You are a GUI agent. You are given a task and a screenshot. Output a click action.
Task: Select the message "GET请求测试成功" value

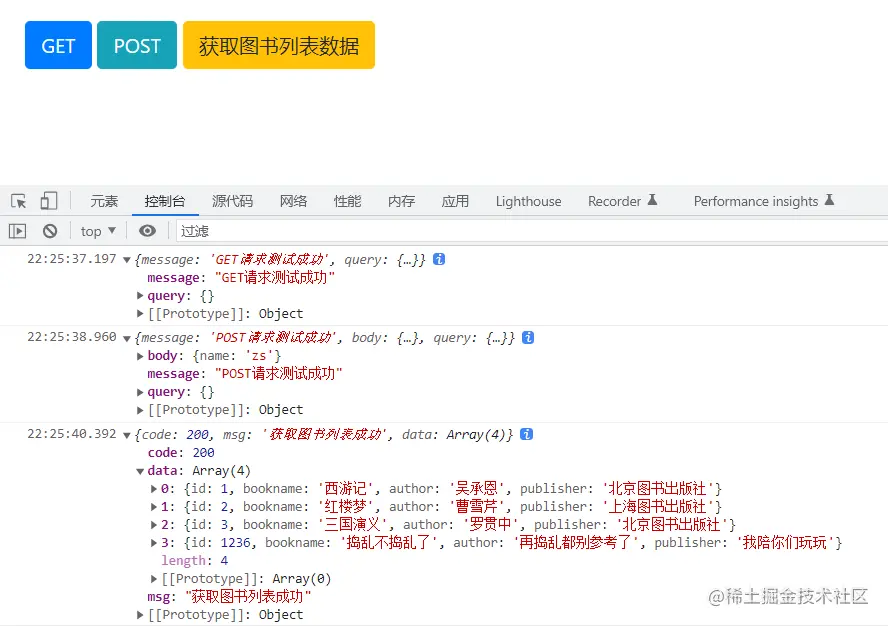click(x=275, y=278)
